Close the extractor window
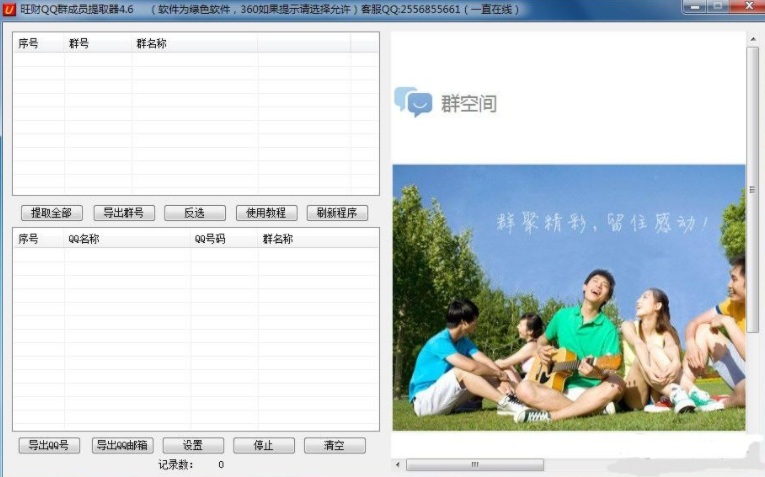The image size is (765, 477). coord(749,7)
